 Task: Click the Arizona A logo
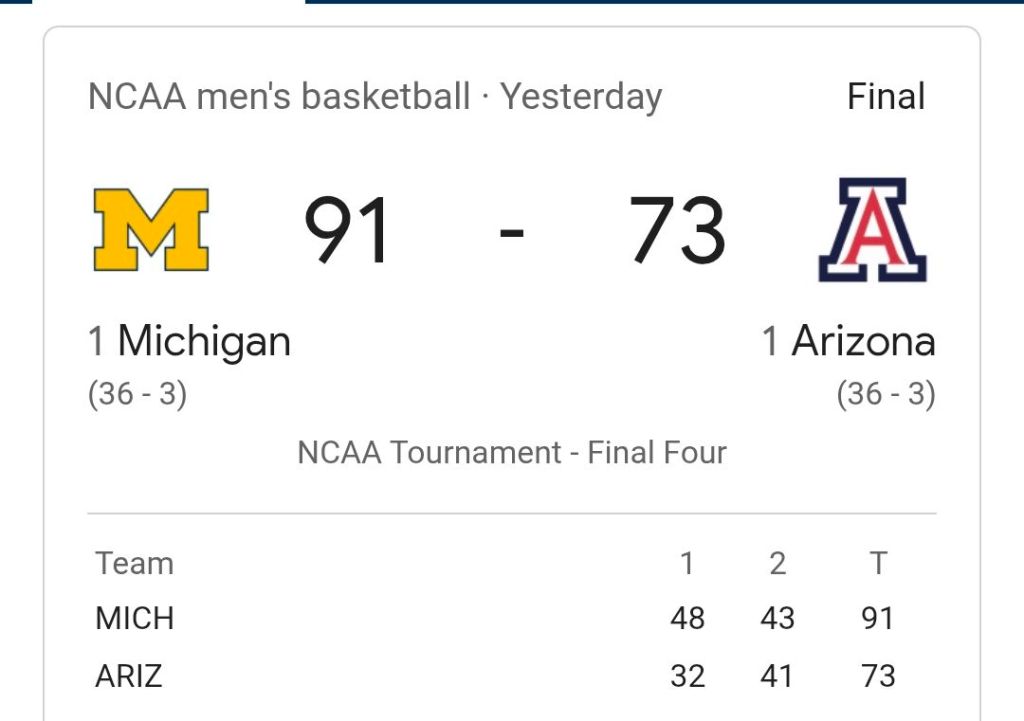pos(872,230)
